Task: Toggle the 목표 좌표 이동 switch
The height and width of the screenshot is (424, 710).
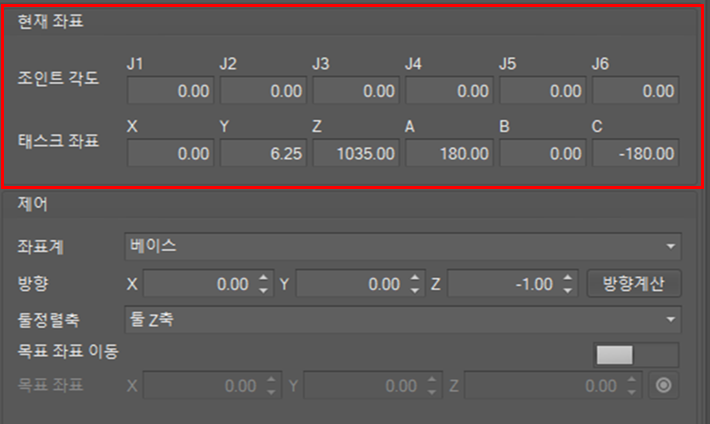Action: 637,354
